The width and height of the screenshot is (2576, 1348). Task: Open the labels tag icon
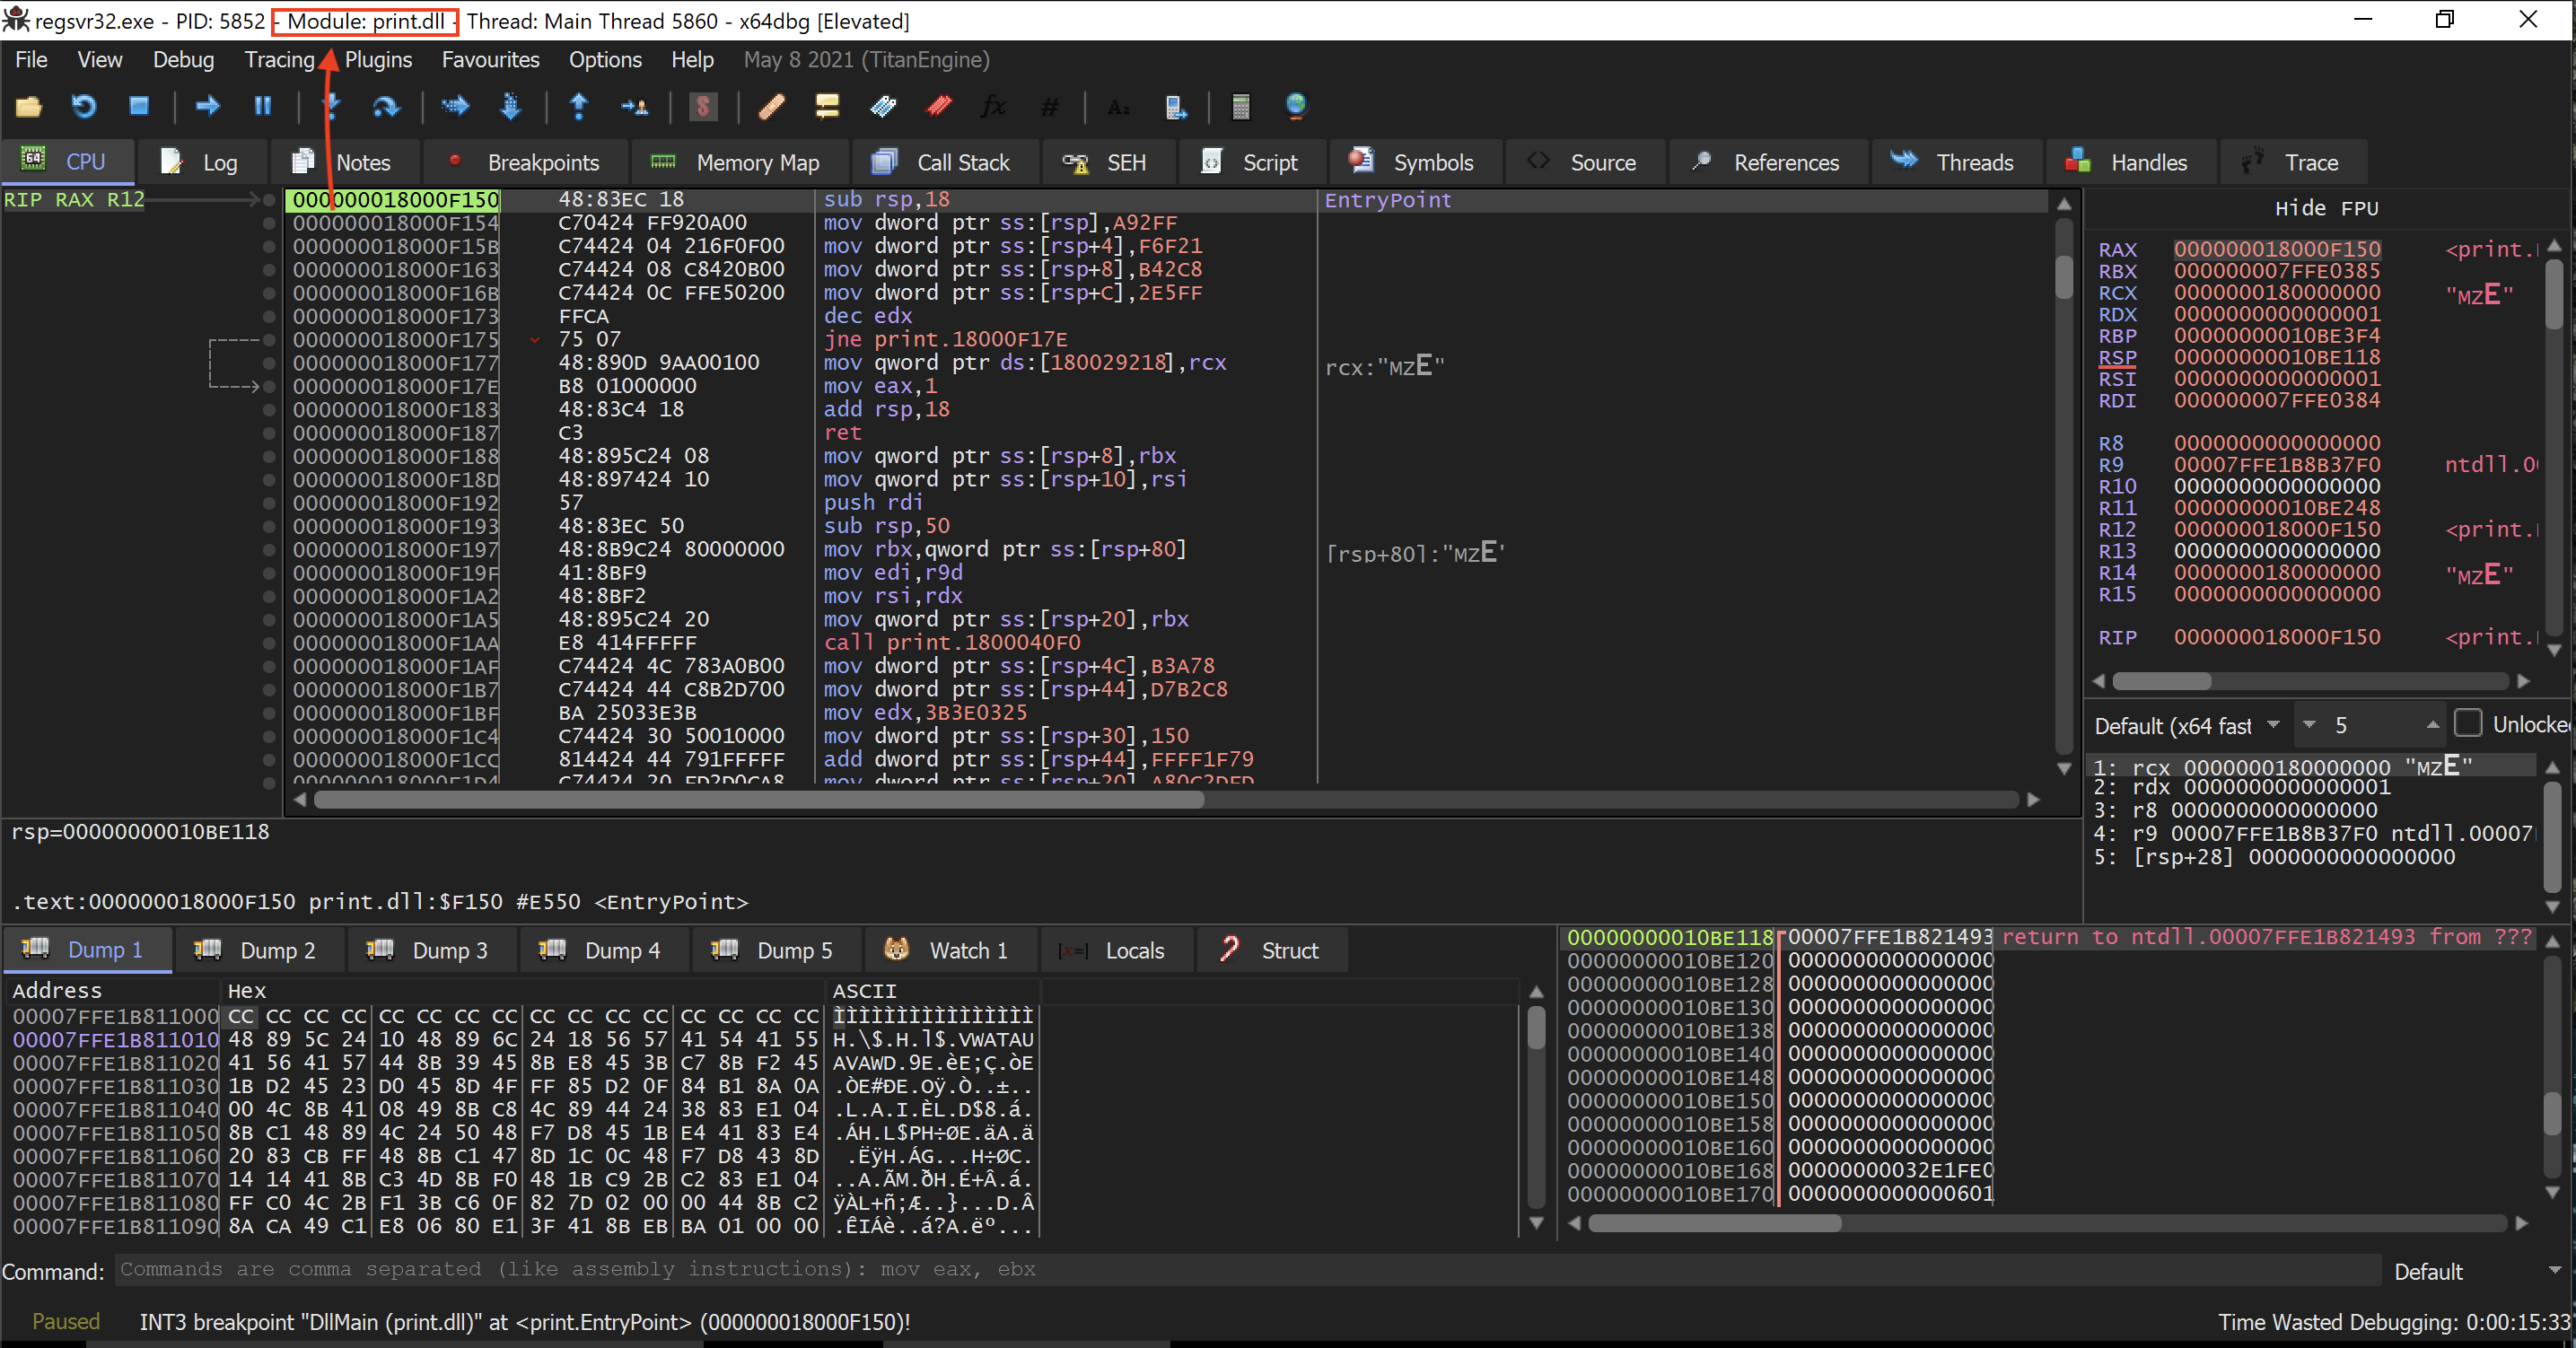(883, 107)
